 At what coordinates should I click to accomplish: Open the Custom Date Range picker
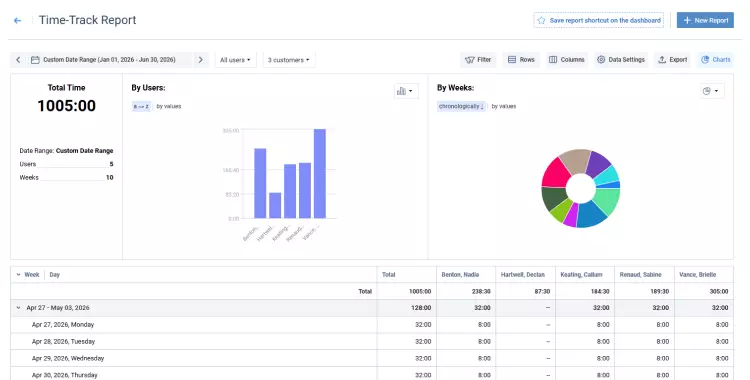[x=110, y=60]
